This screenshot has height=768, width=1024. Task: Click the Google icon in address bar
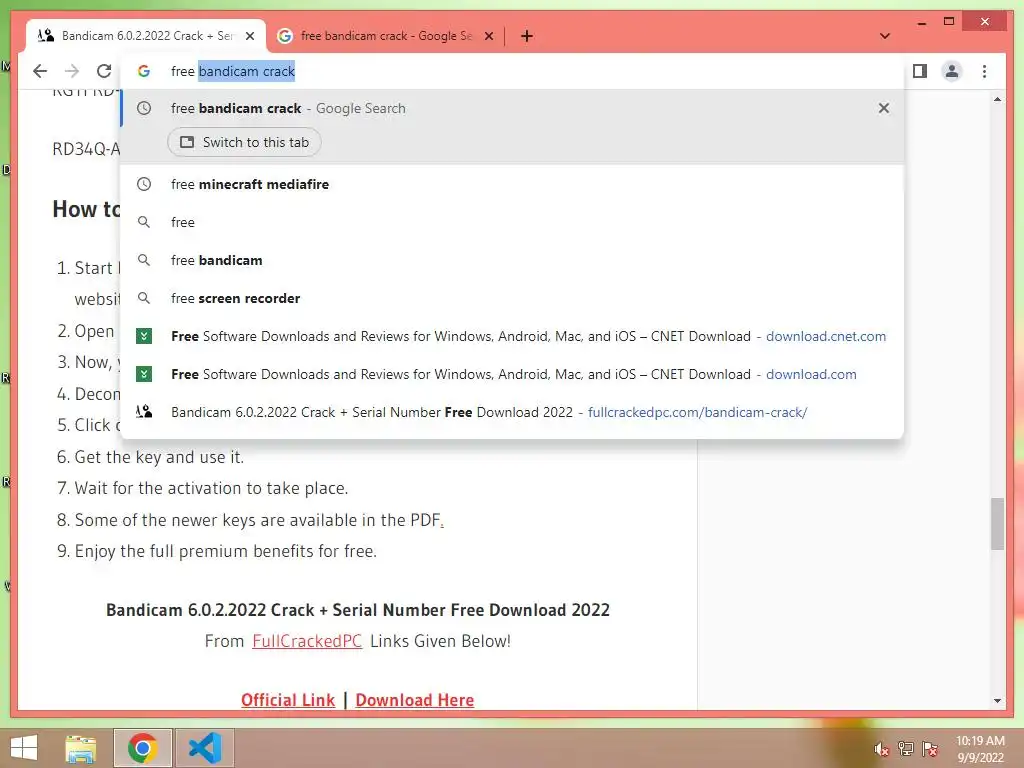point(144,71)
